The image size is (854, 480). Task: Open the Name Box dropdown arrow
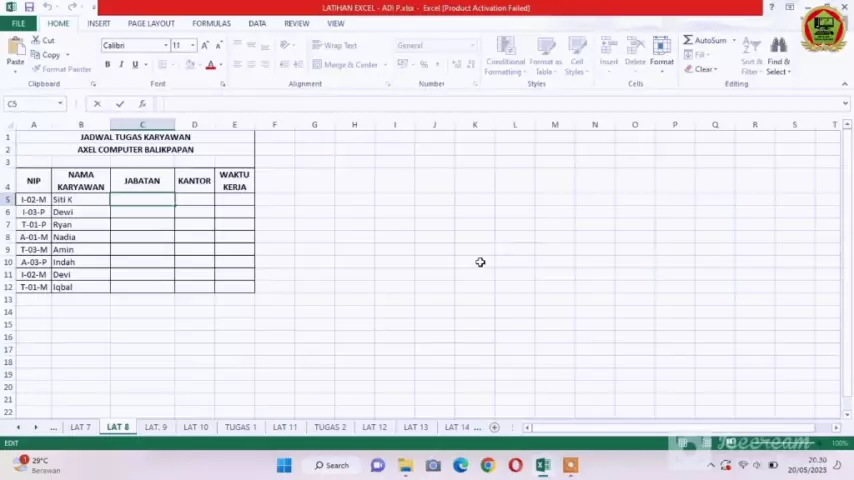coord(60,104)
